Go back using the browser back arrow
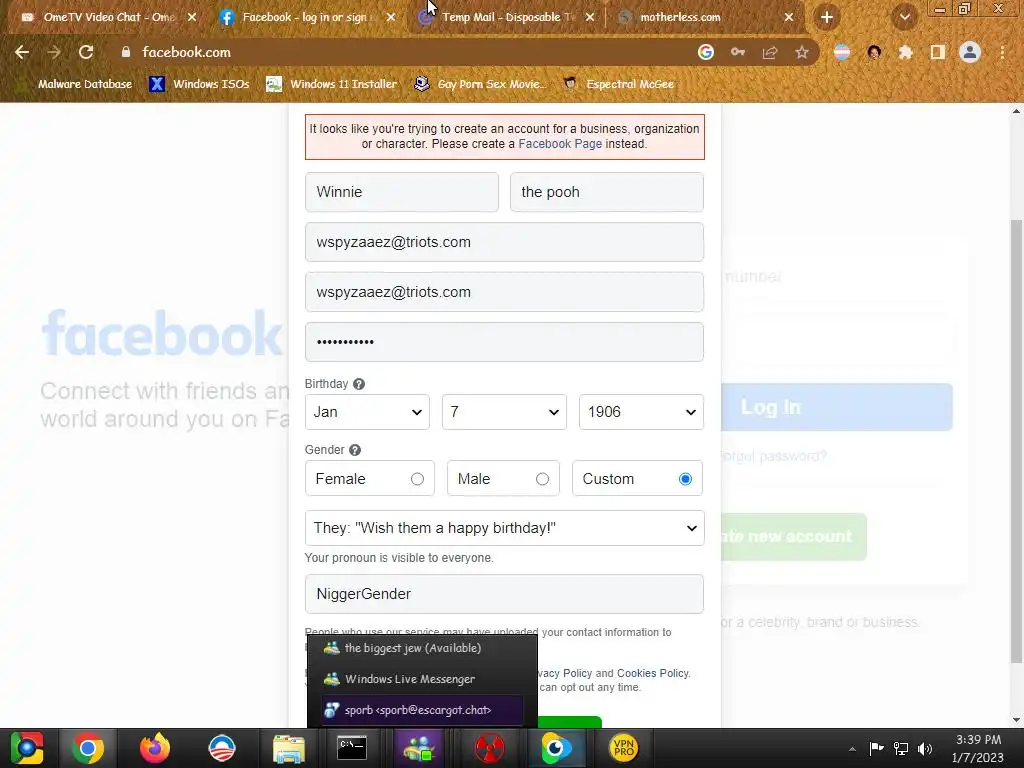Screen dimensions: 1024x768 (x=22, y=52)
